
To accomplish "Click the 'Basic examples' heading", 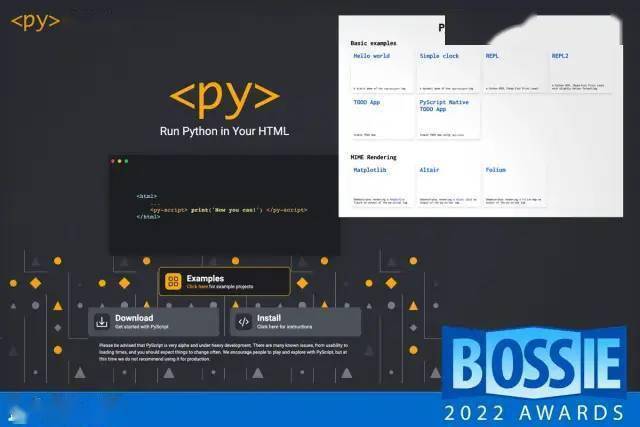I will pyautogui.click(x=373, y=43).
